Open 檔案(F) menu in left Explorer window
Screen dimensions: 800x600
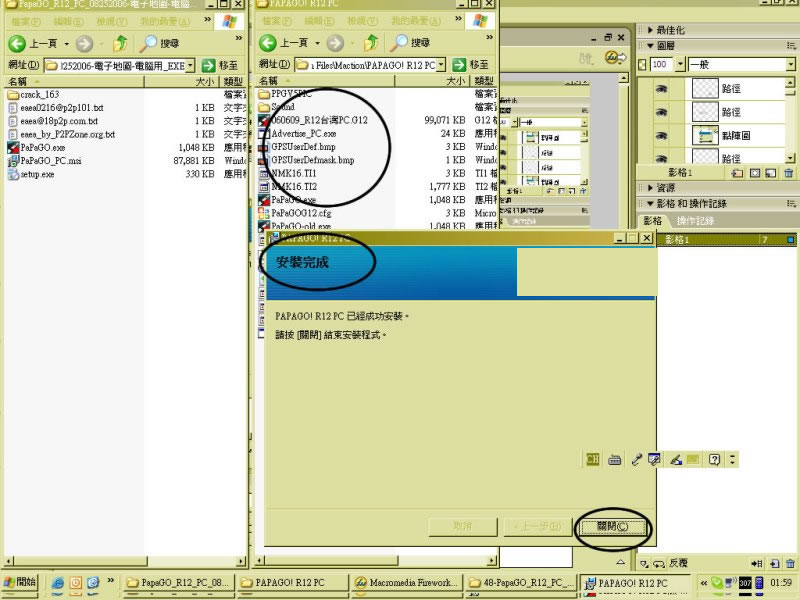(x=26, y=22)
